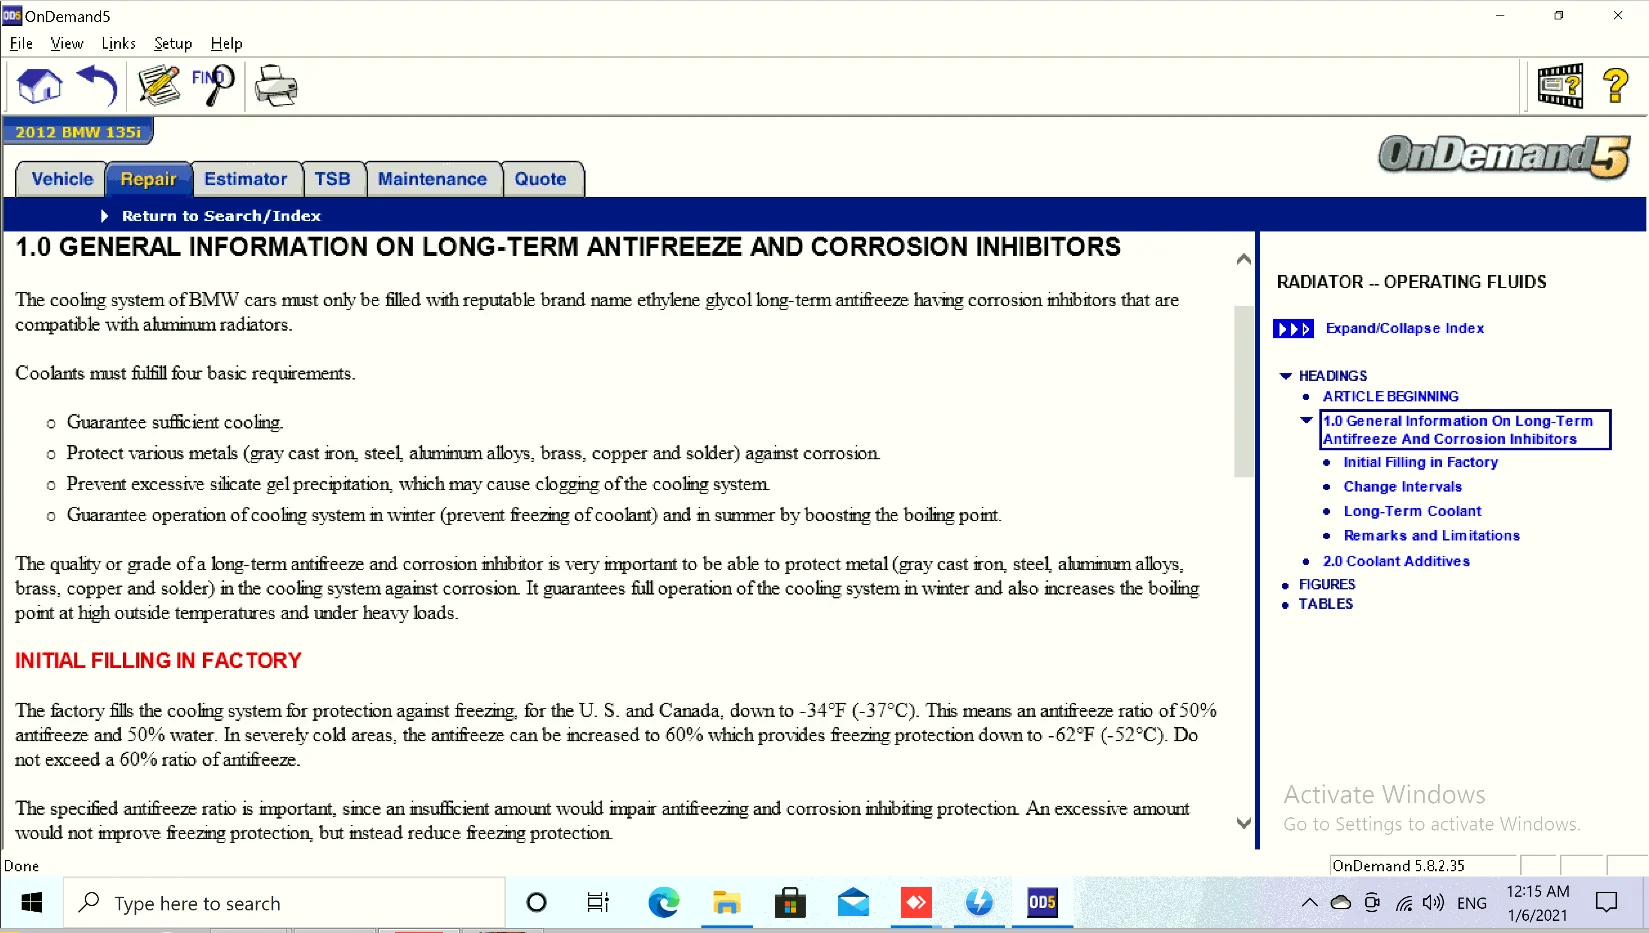The width and height of the screenshot is (1649, 933).
Task: Click the Expand/Collapse Index link
Action: coord(1405,329)
